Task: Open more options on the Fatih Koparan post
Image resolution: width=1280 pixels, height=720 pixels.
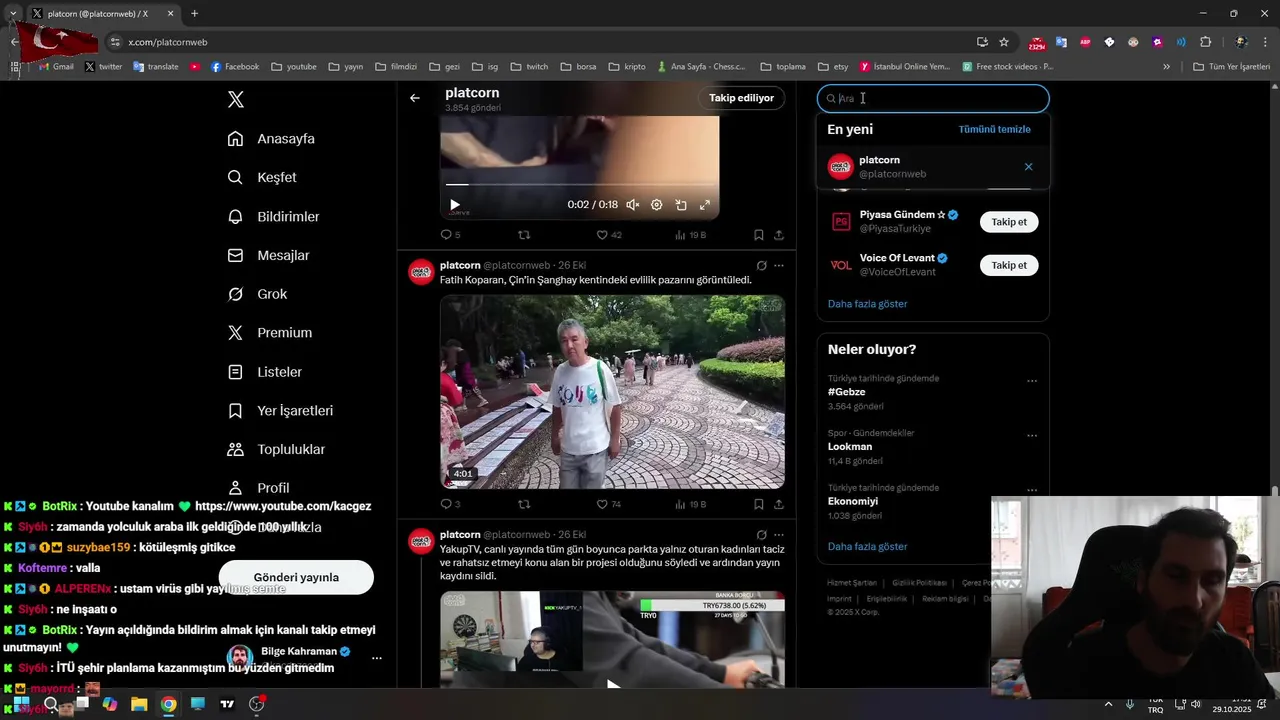Action: [x=779, y=266]
